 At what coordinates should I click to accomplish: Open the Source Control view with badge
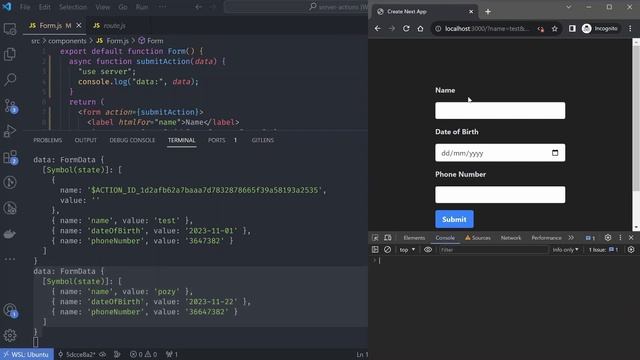click(10, 106)
